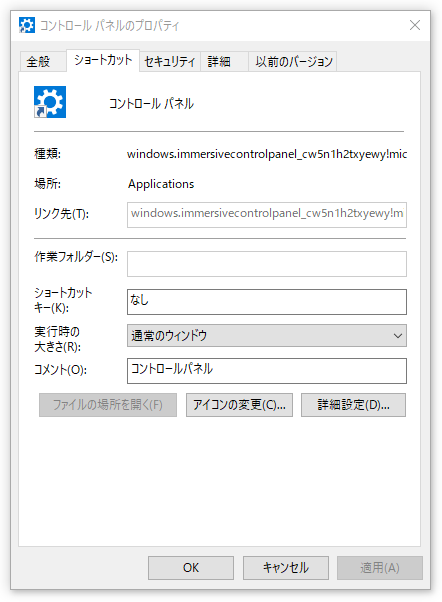This screenshot has height=602, width=442.
Task: Confirm with the OK button
Action: 191,568
